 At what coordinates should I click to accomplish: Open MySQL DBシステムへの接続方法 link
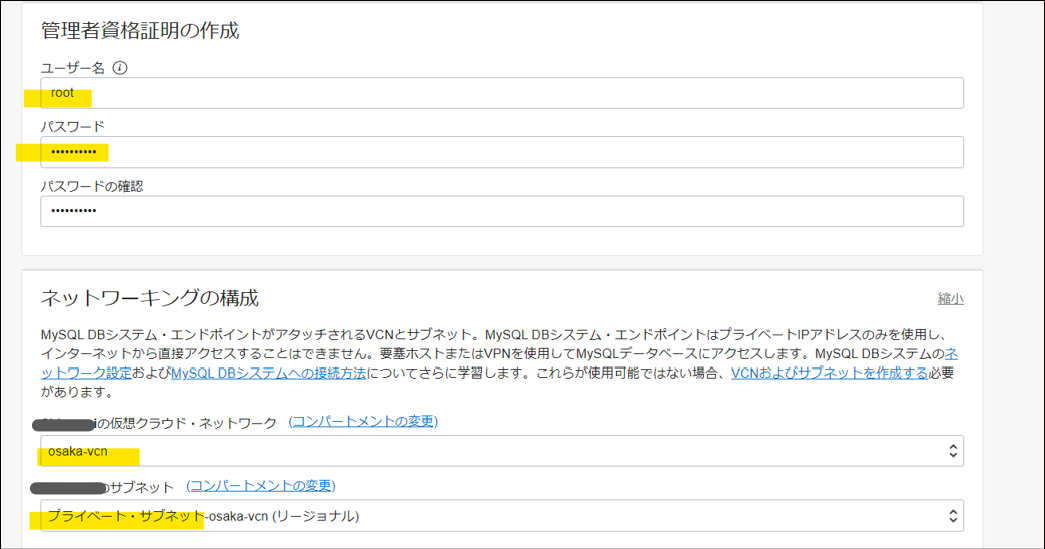click(269, 373)
